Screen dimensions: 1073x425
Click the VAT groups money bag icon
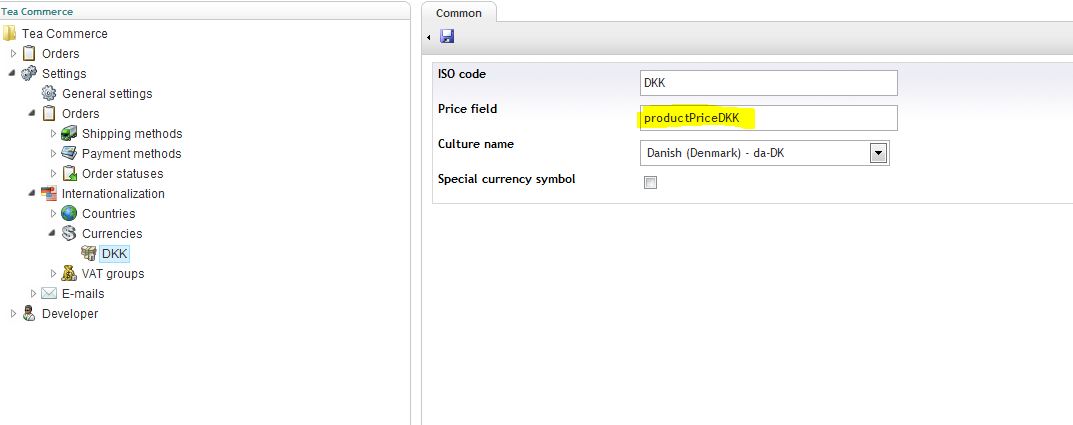69,273
